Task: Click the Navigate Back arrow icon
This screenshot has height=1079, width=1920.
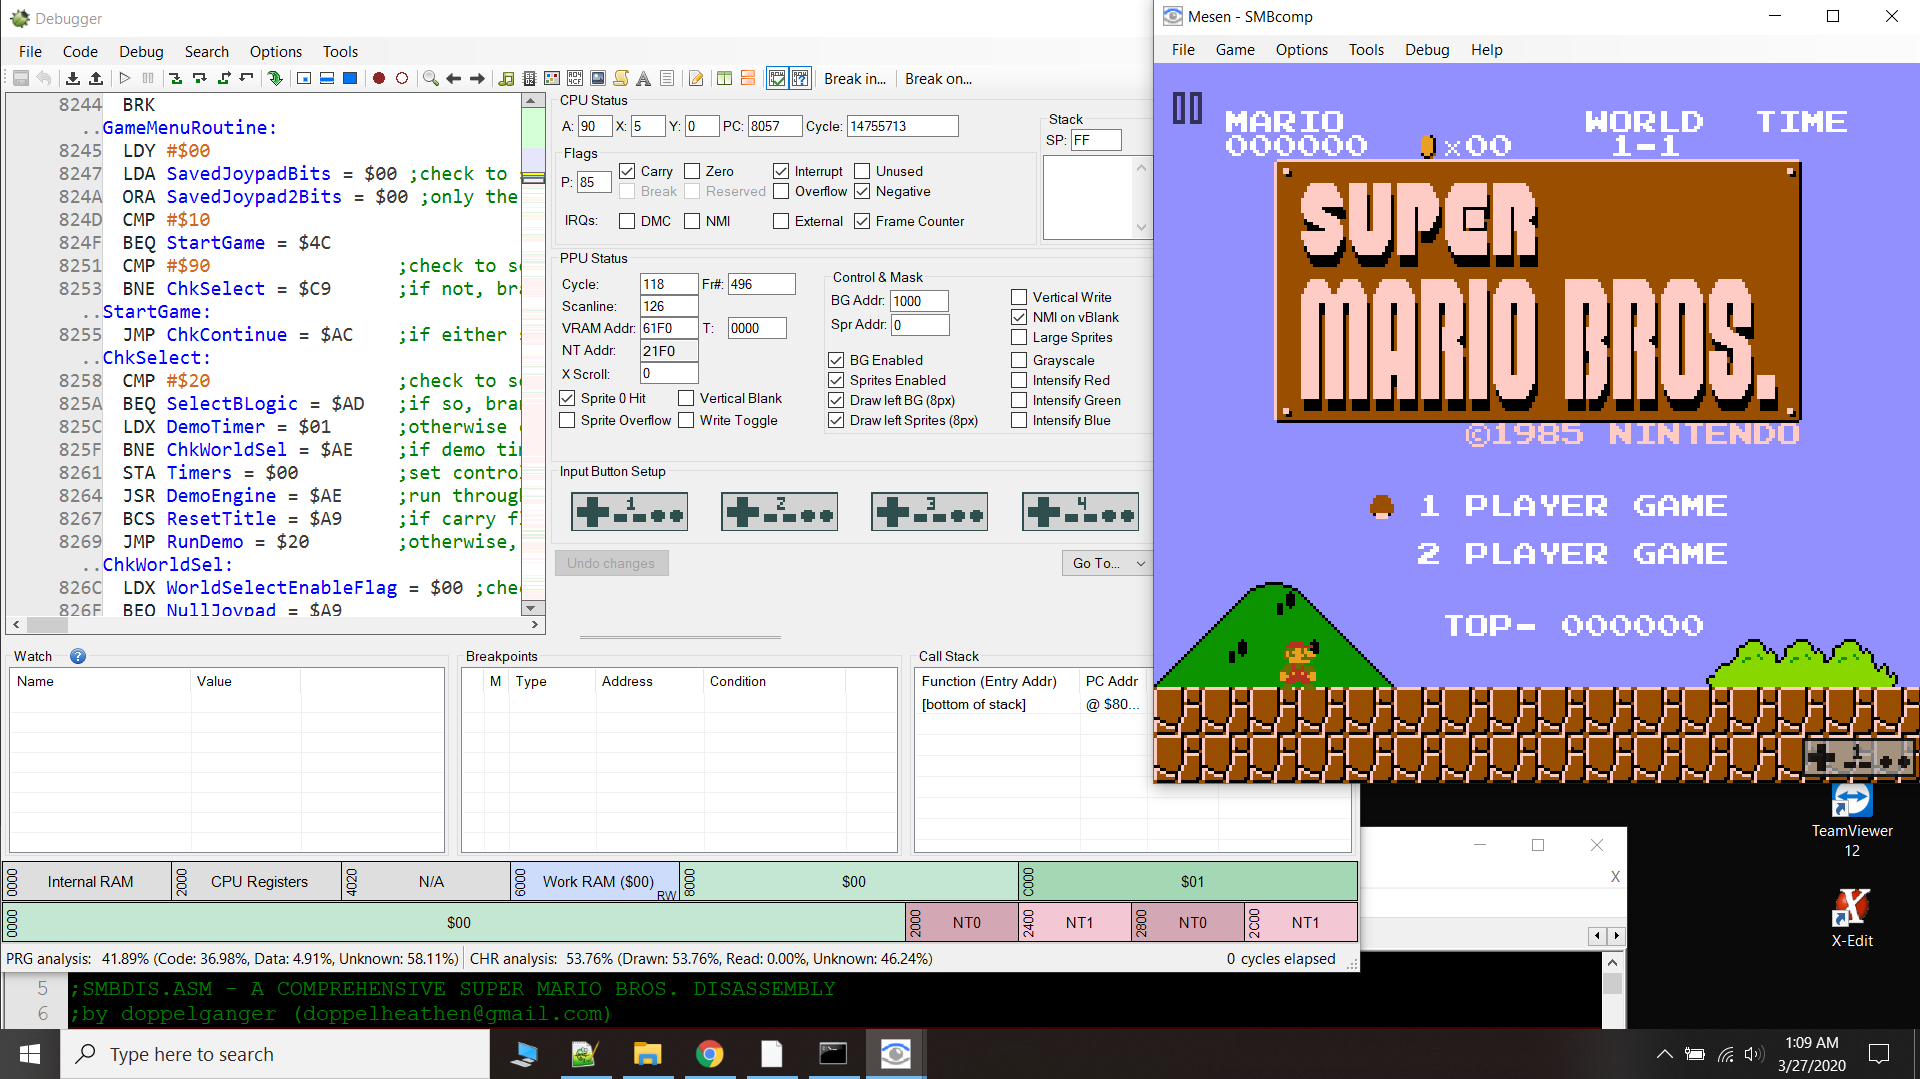Action: pos(454,78)
